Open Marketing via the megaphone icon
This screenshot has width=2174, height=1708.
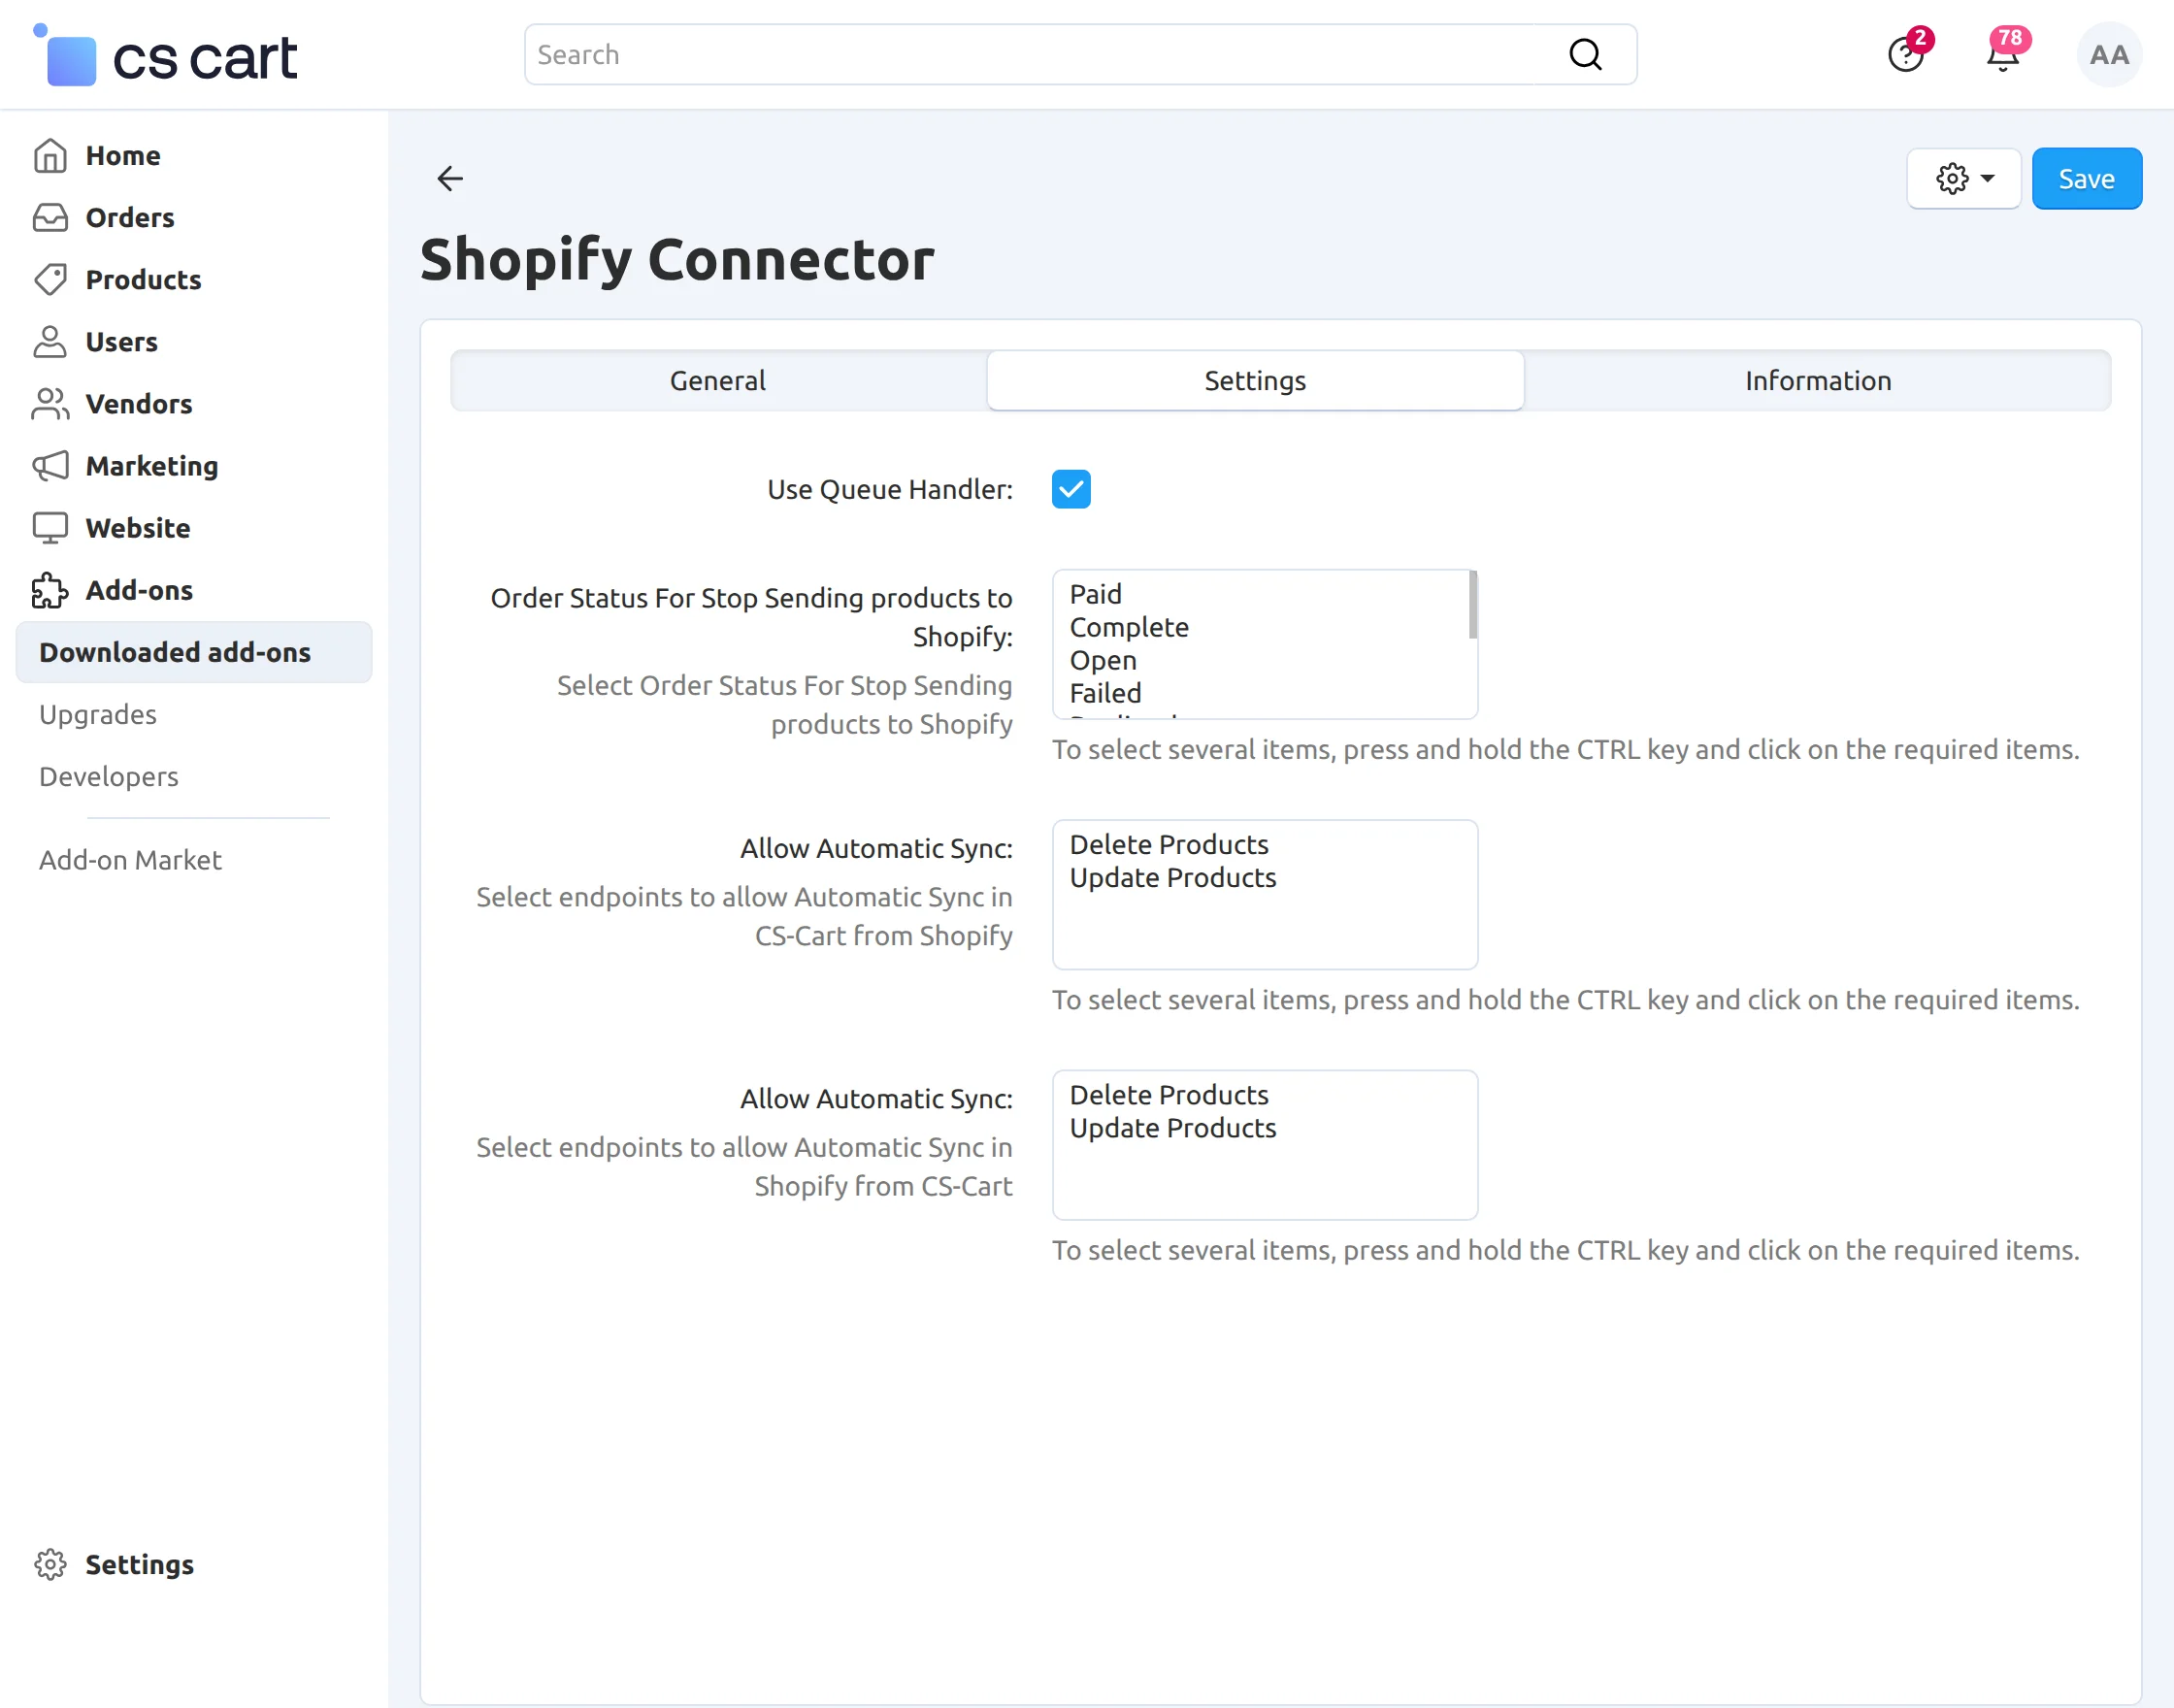pos(50,466)
